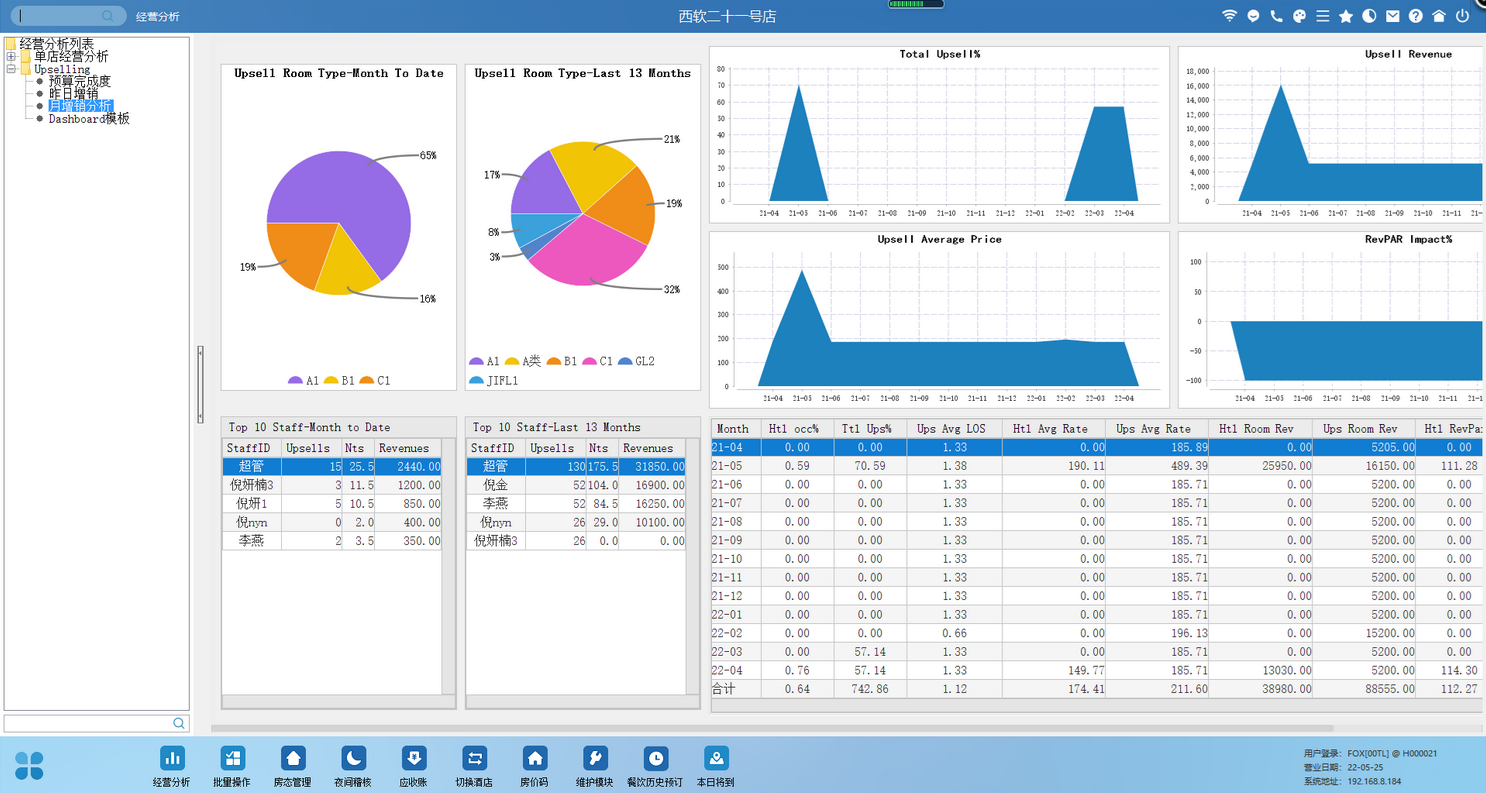This screenshot has width=1486, height=793.
Task: Open the 应收账 download icon
Action: tap(414, 758)
